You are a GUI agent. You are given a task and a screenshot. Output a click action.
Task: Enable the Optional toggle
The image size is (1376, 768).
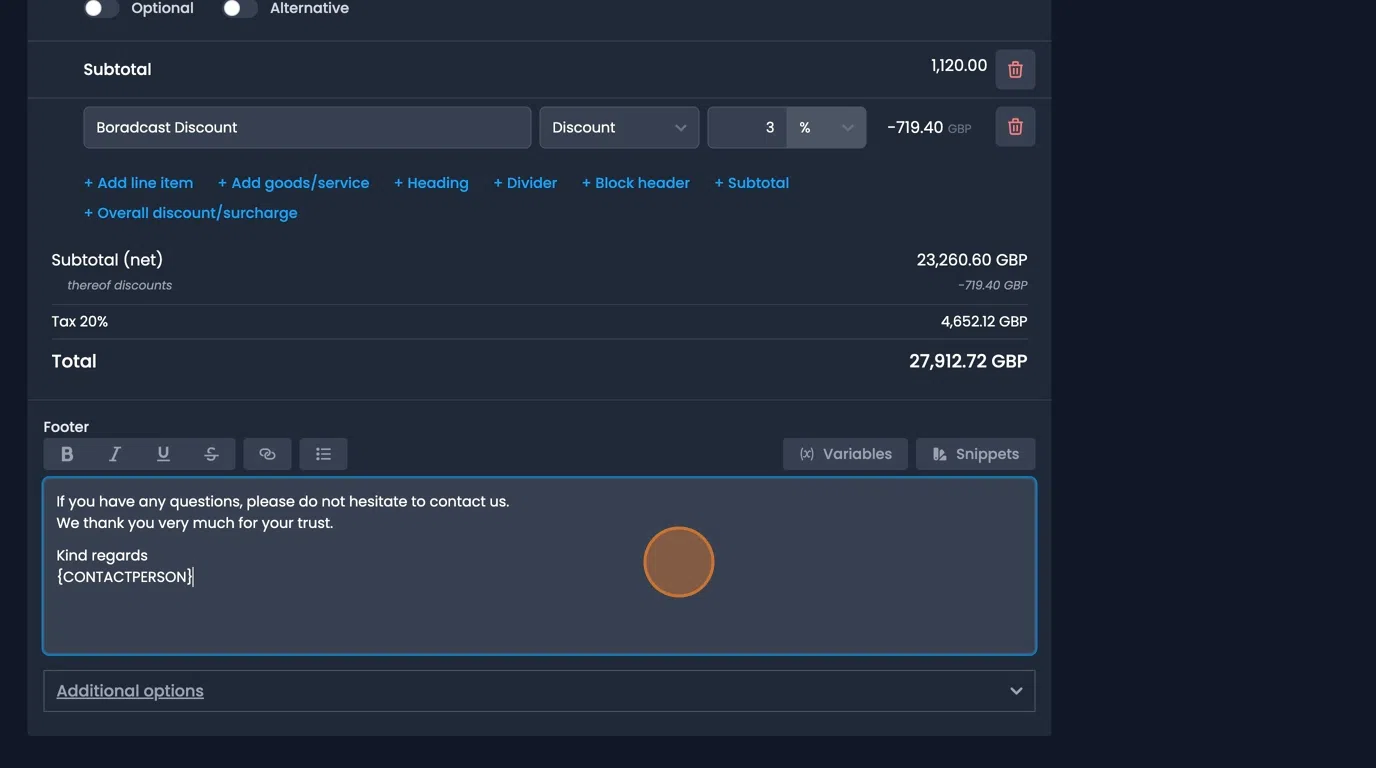101,7
